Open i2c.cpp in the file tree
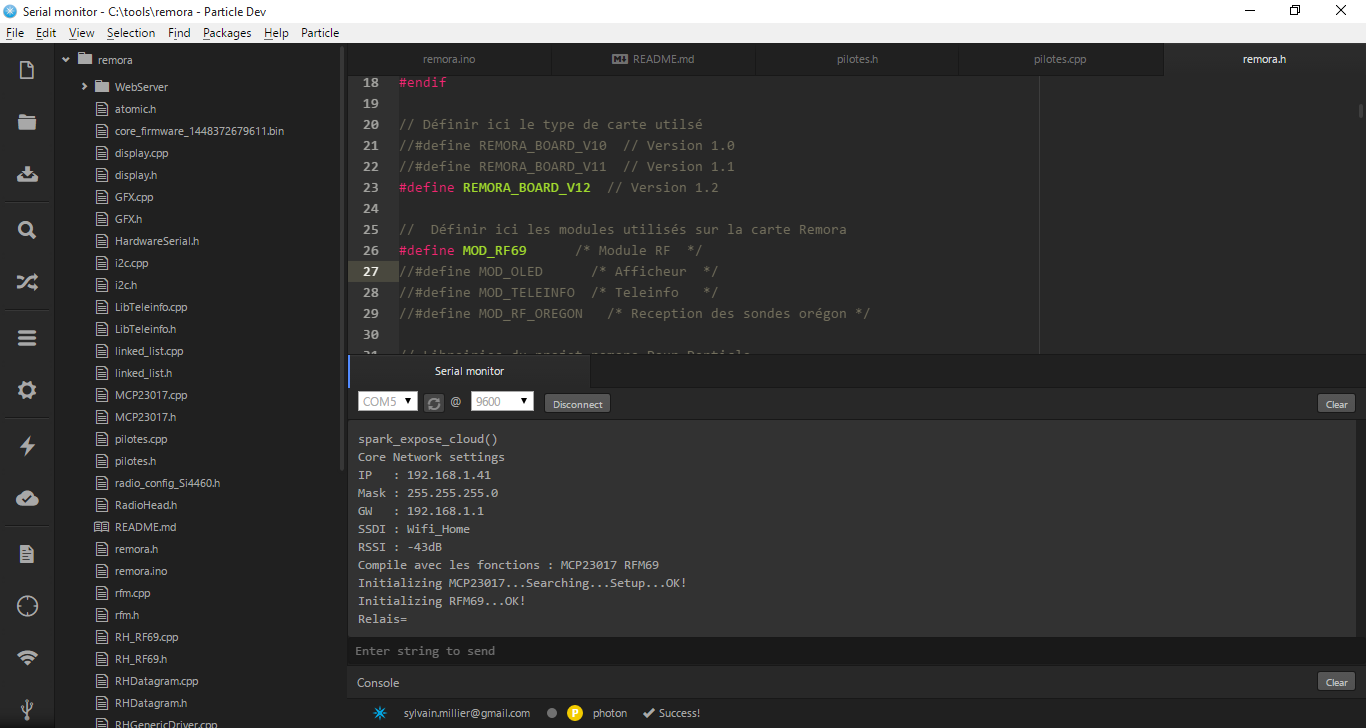1366x728 pixels. [131, 263]
